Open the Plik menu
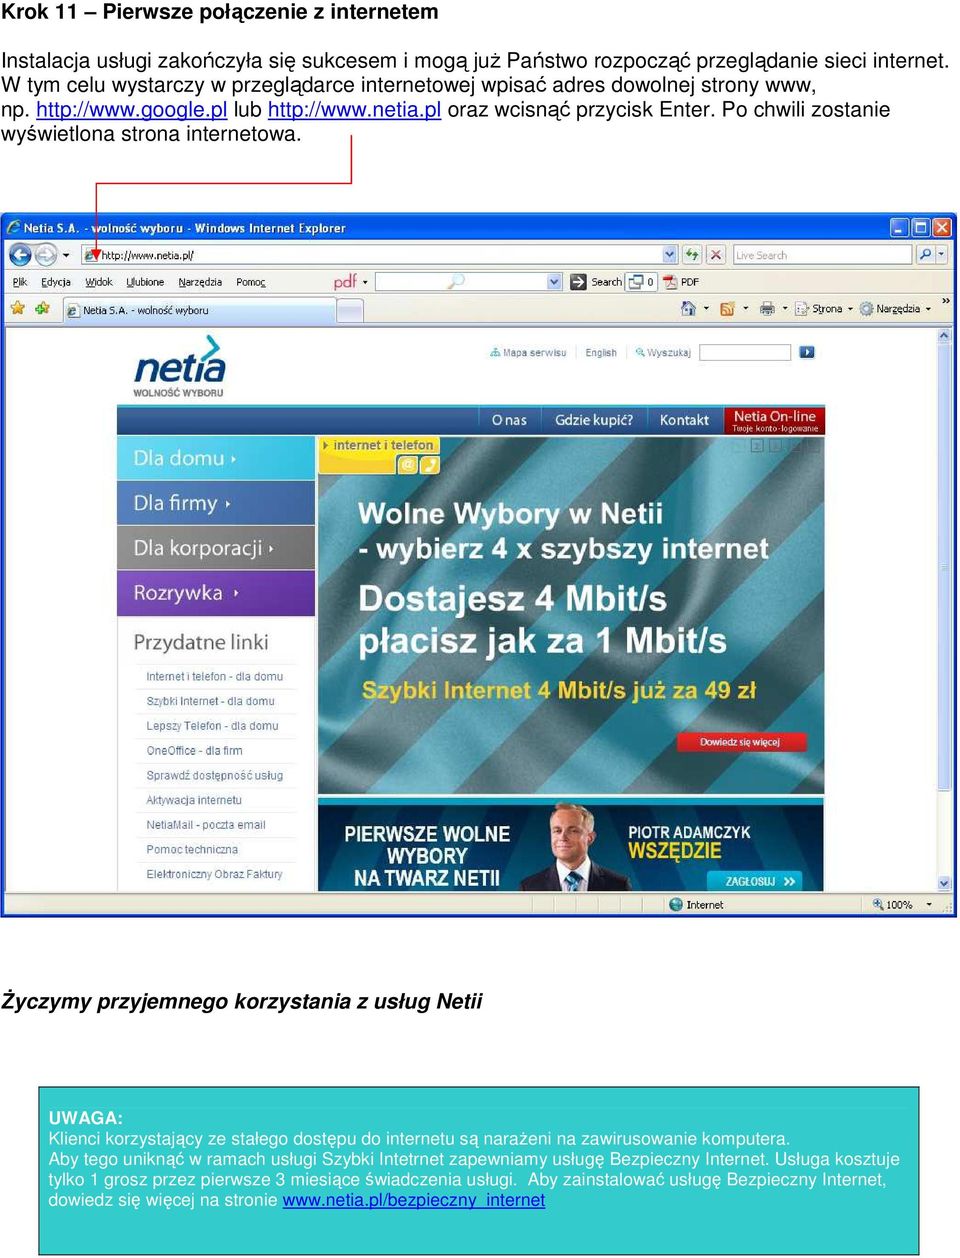The image size is (960, 1258). tap(20, 282)
